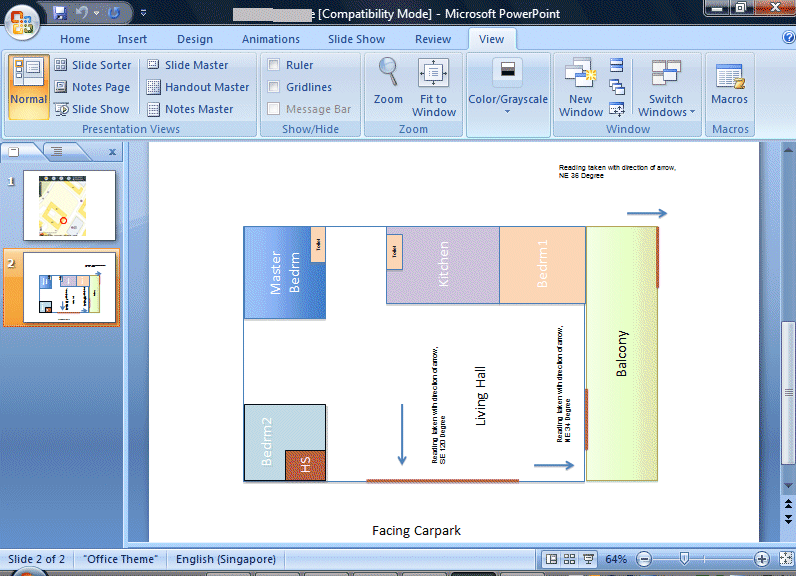The height and width of the screenshot is (576, 796).
Task: Open the Insert ribbon tab
Action: coord(132,39)
